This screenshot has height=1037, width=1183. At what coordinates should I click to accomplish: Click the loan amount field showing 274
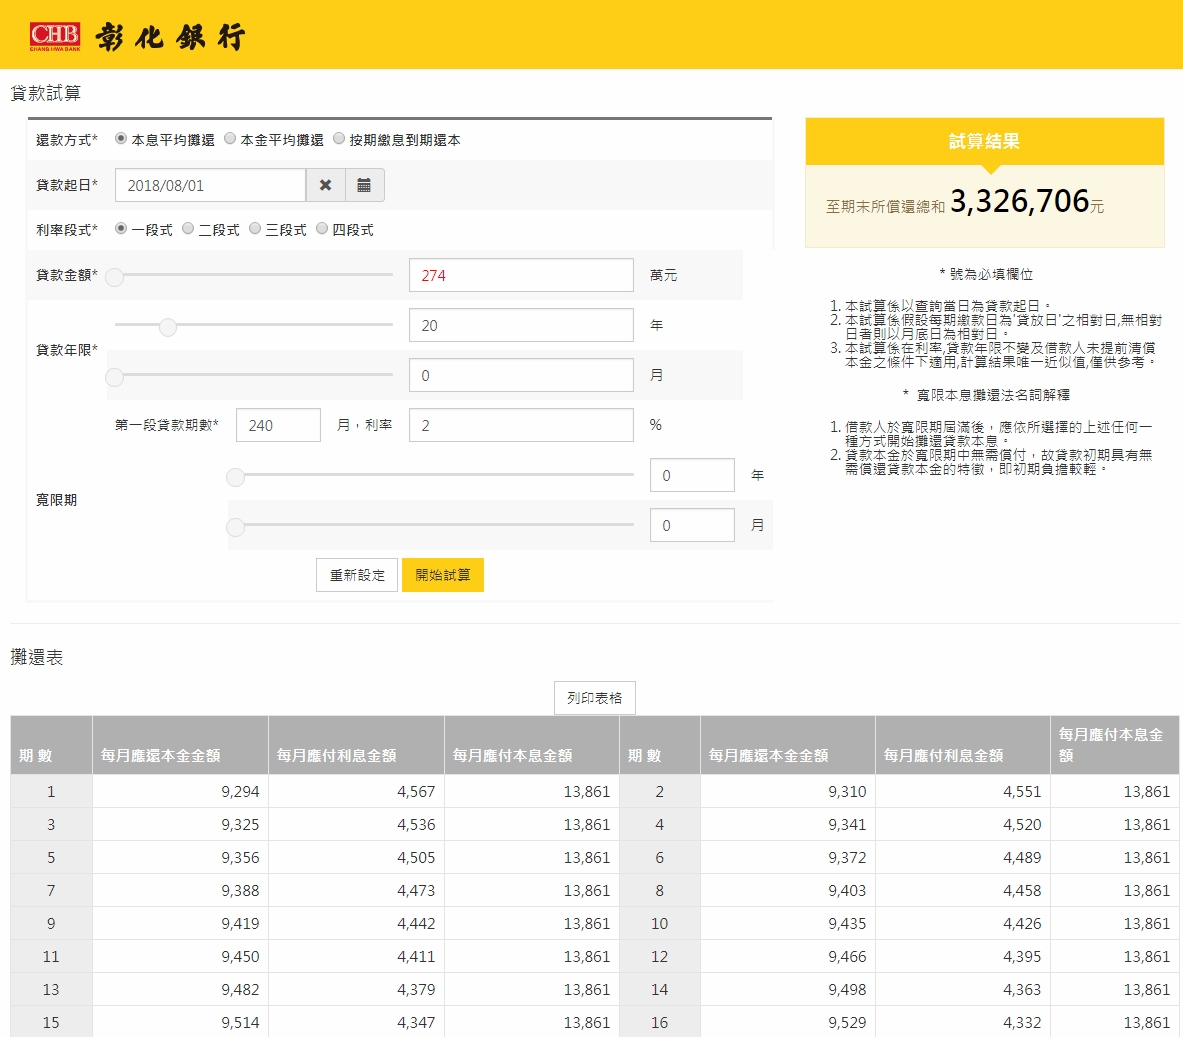(x=520, y=275)
